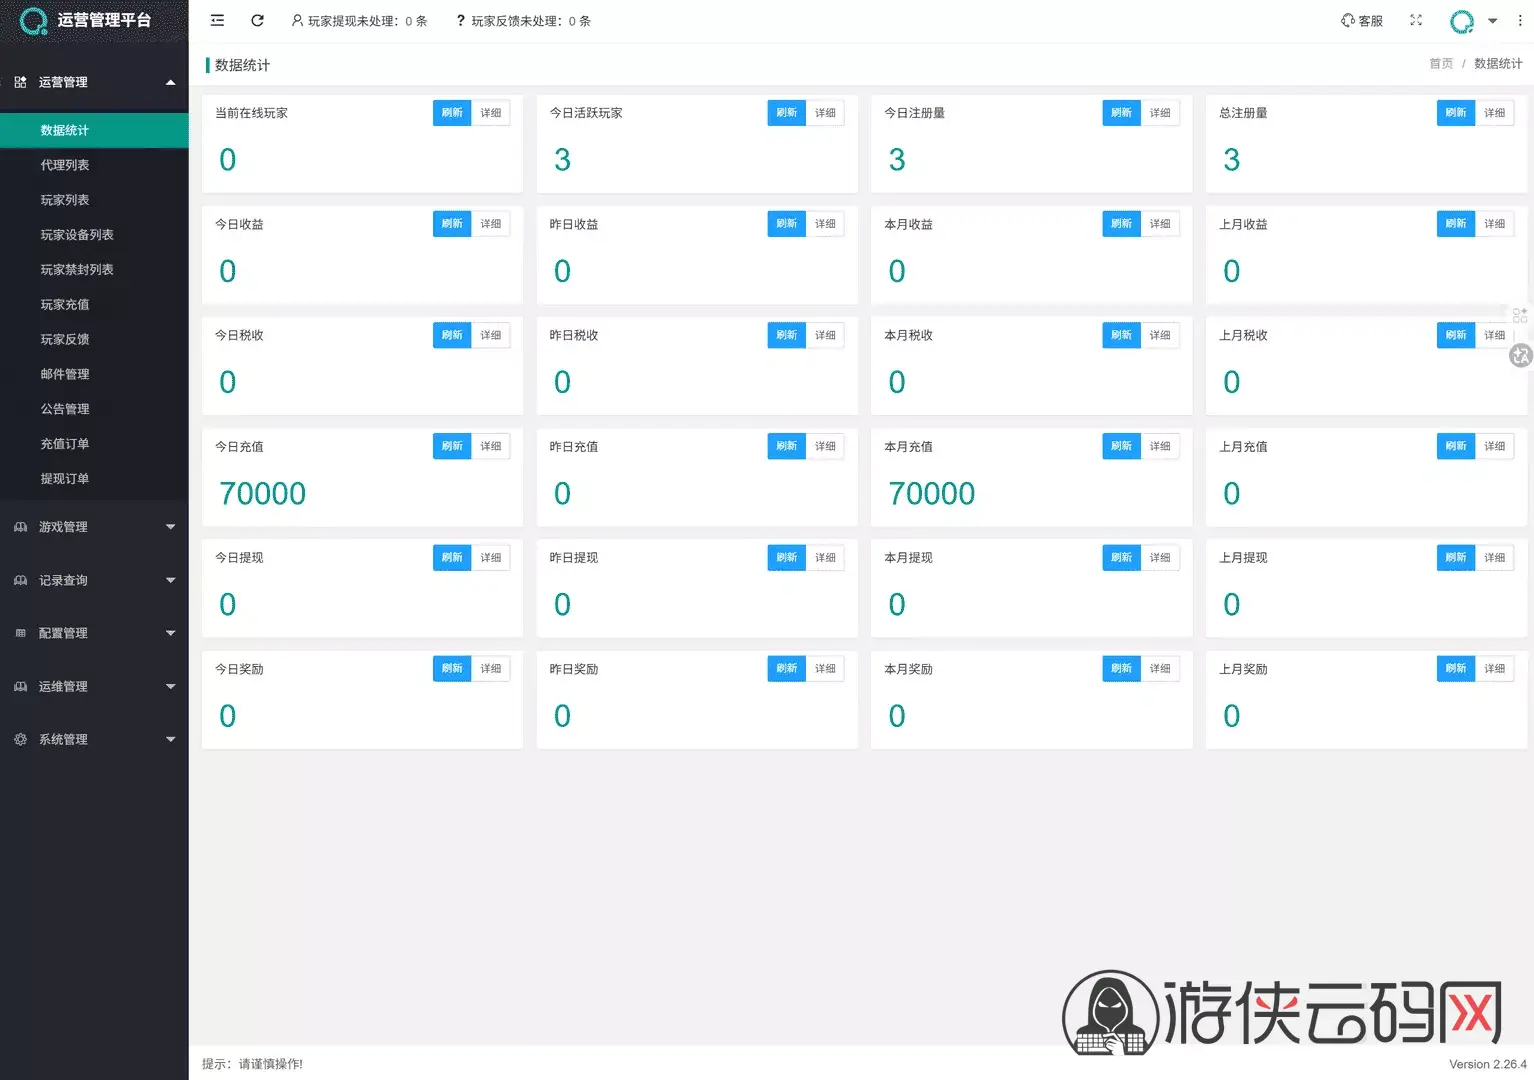The height and width of the screenshot is (1080, 1534).
Task: View 详细 for 今日充值 card
Action: coord(491,446)
